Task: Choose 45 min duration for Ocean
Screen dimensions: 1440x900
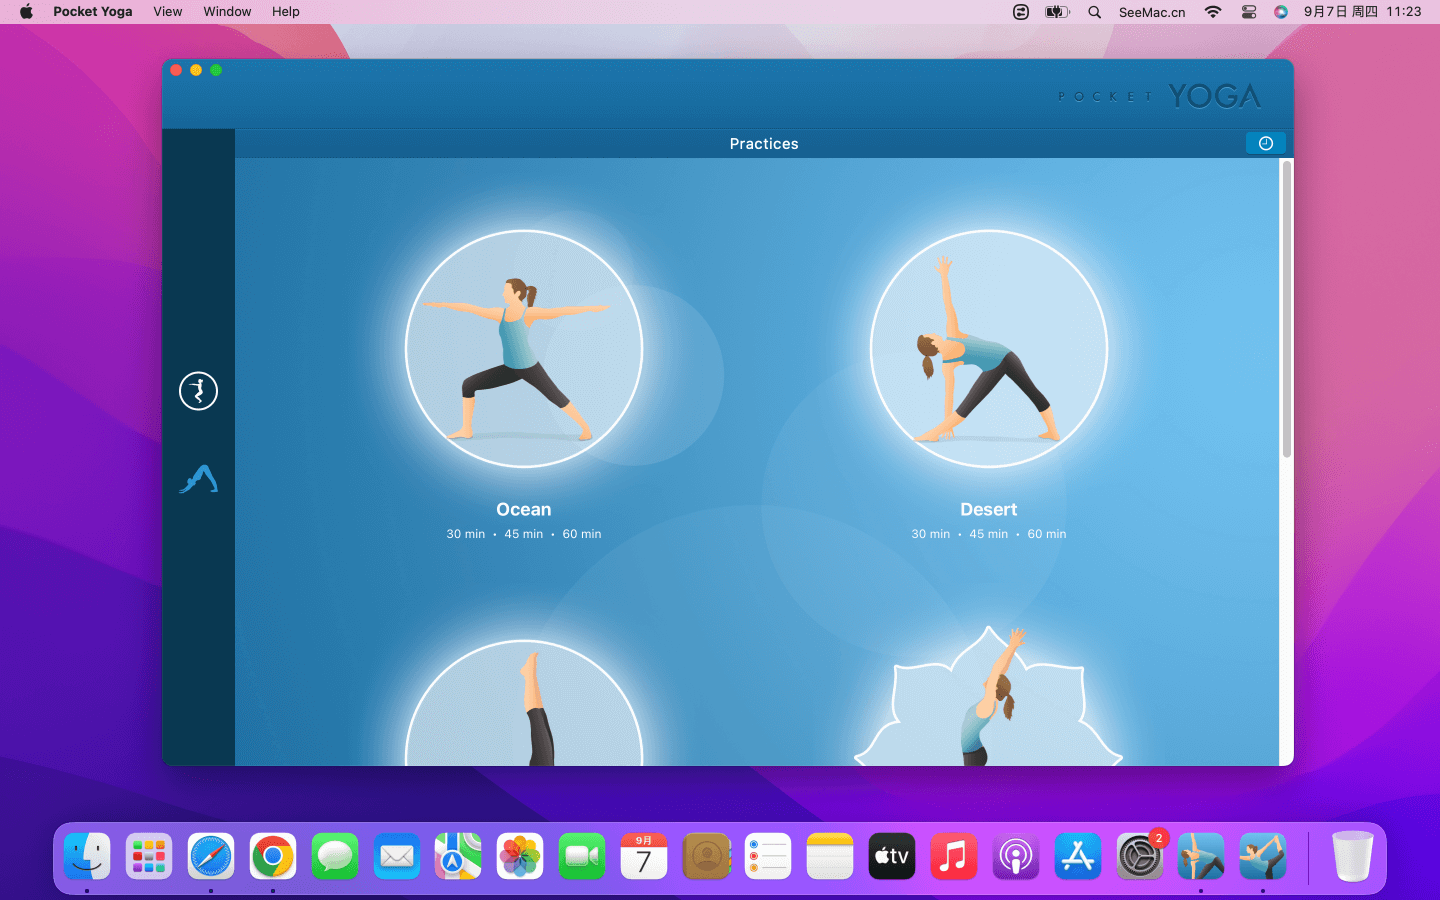Action: point(523,534)
